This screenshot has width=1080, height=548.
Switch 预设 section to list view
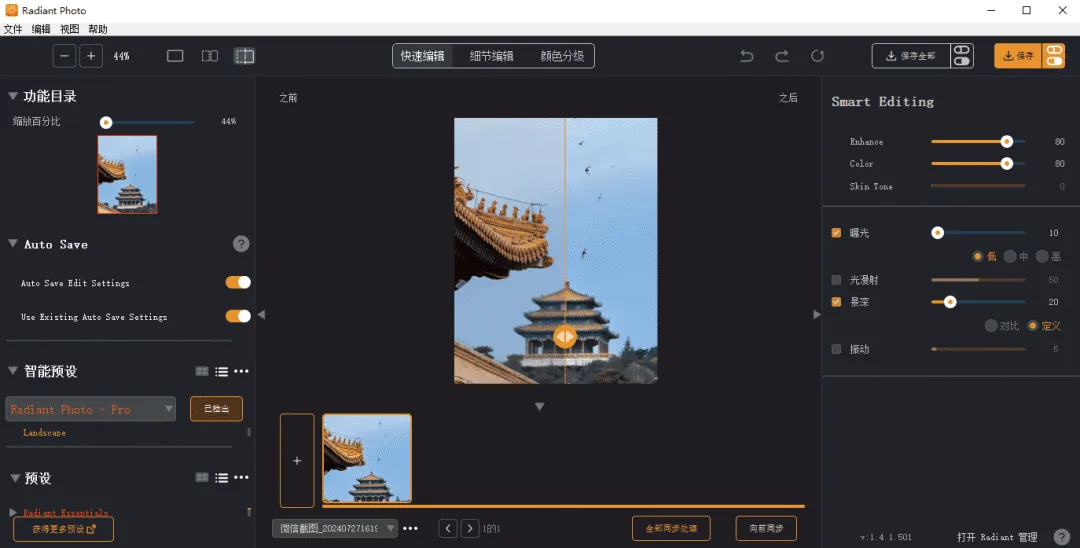tap(221, 477)
